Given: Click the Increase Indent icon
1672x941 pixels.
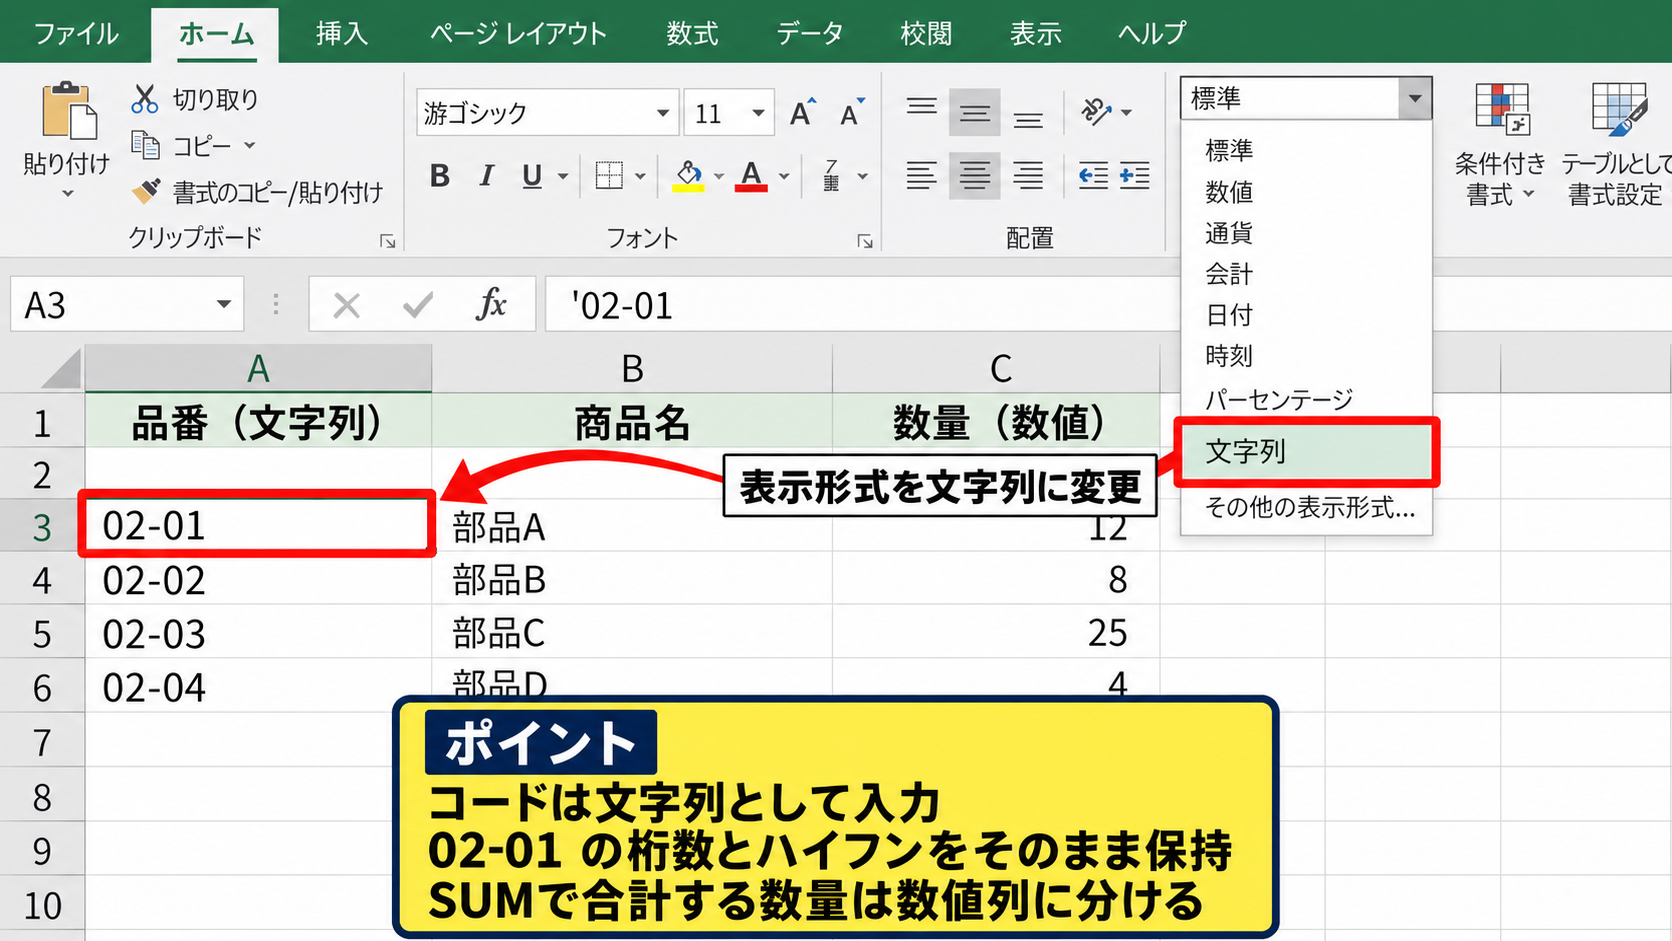Looking at the screenshot, I should 1134,176.
